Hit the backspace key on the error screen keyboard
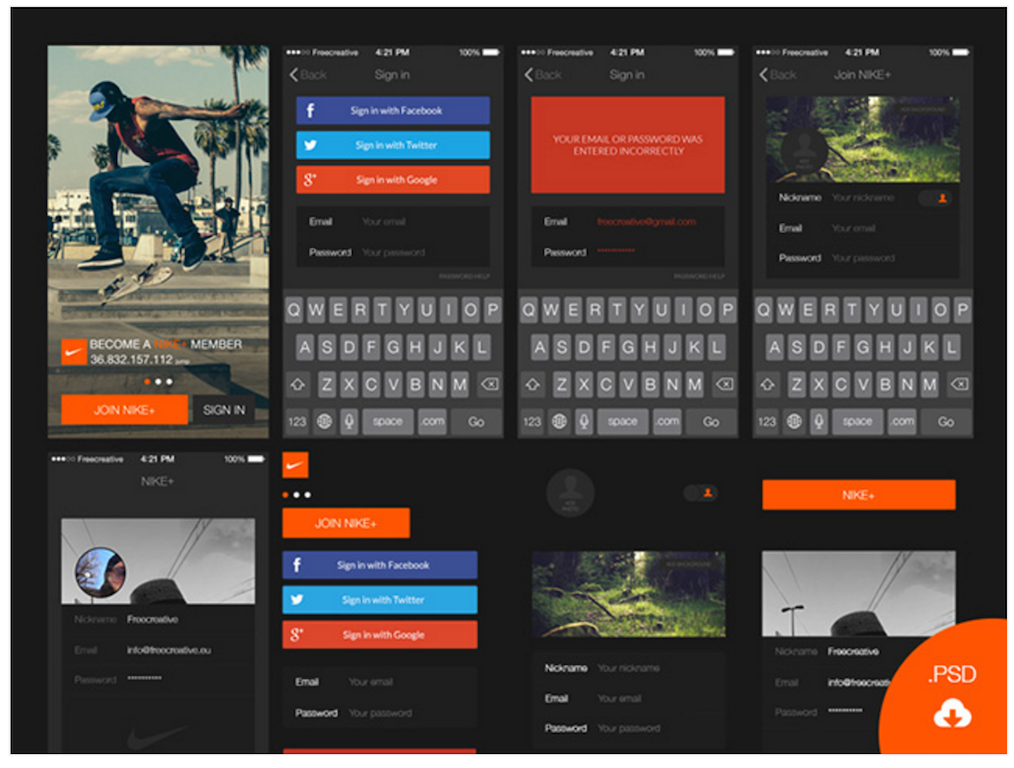The width and height of the screenshot is (1014, 768). tap(725, 385)
